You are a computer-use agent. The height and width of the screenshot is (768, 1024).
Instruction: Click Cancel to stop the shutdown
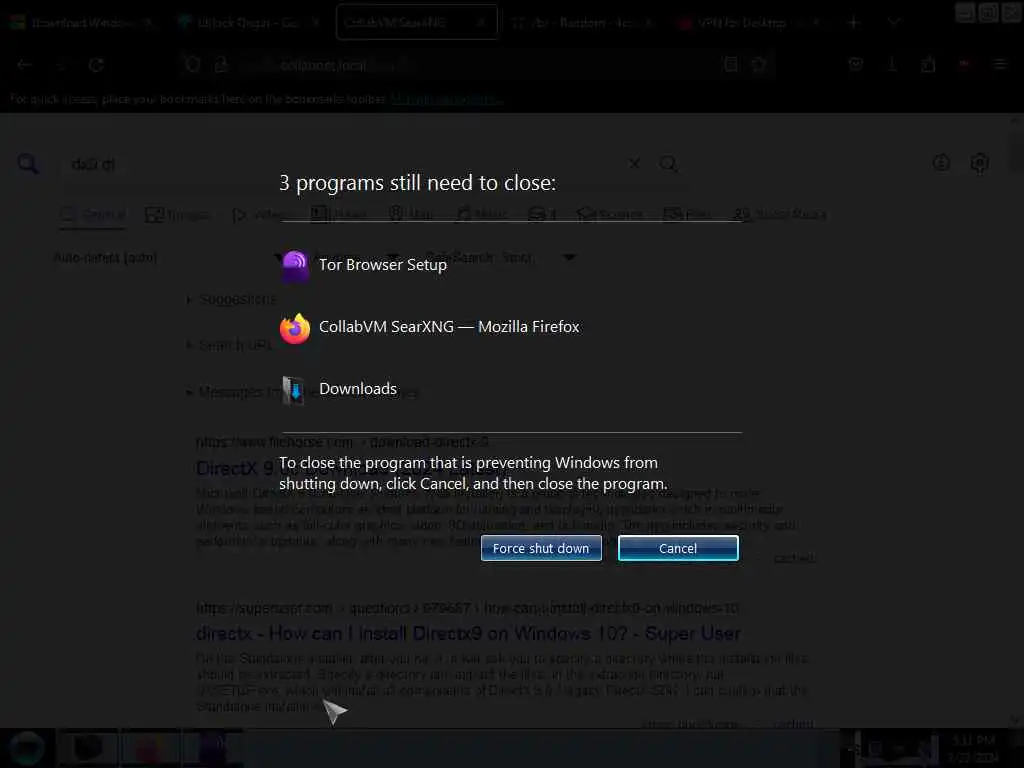pos(678,548)
